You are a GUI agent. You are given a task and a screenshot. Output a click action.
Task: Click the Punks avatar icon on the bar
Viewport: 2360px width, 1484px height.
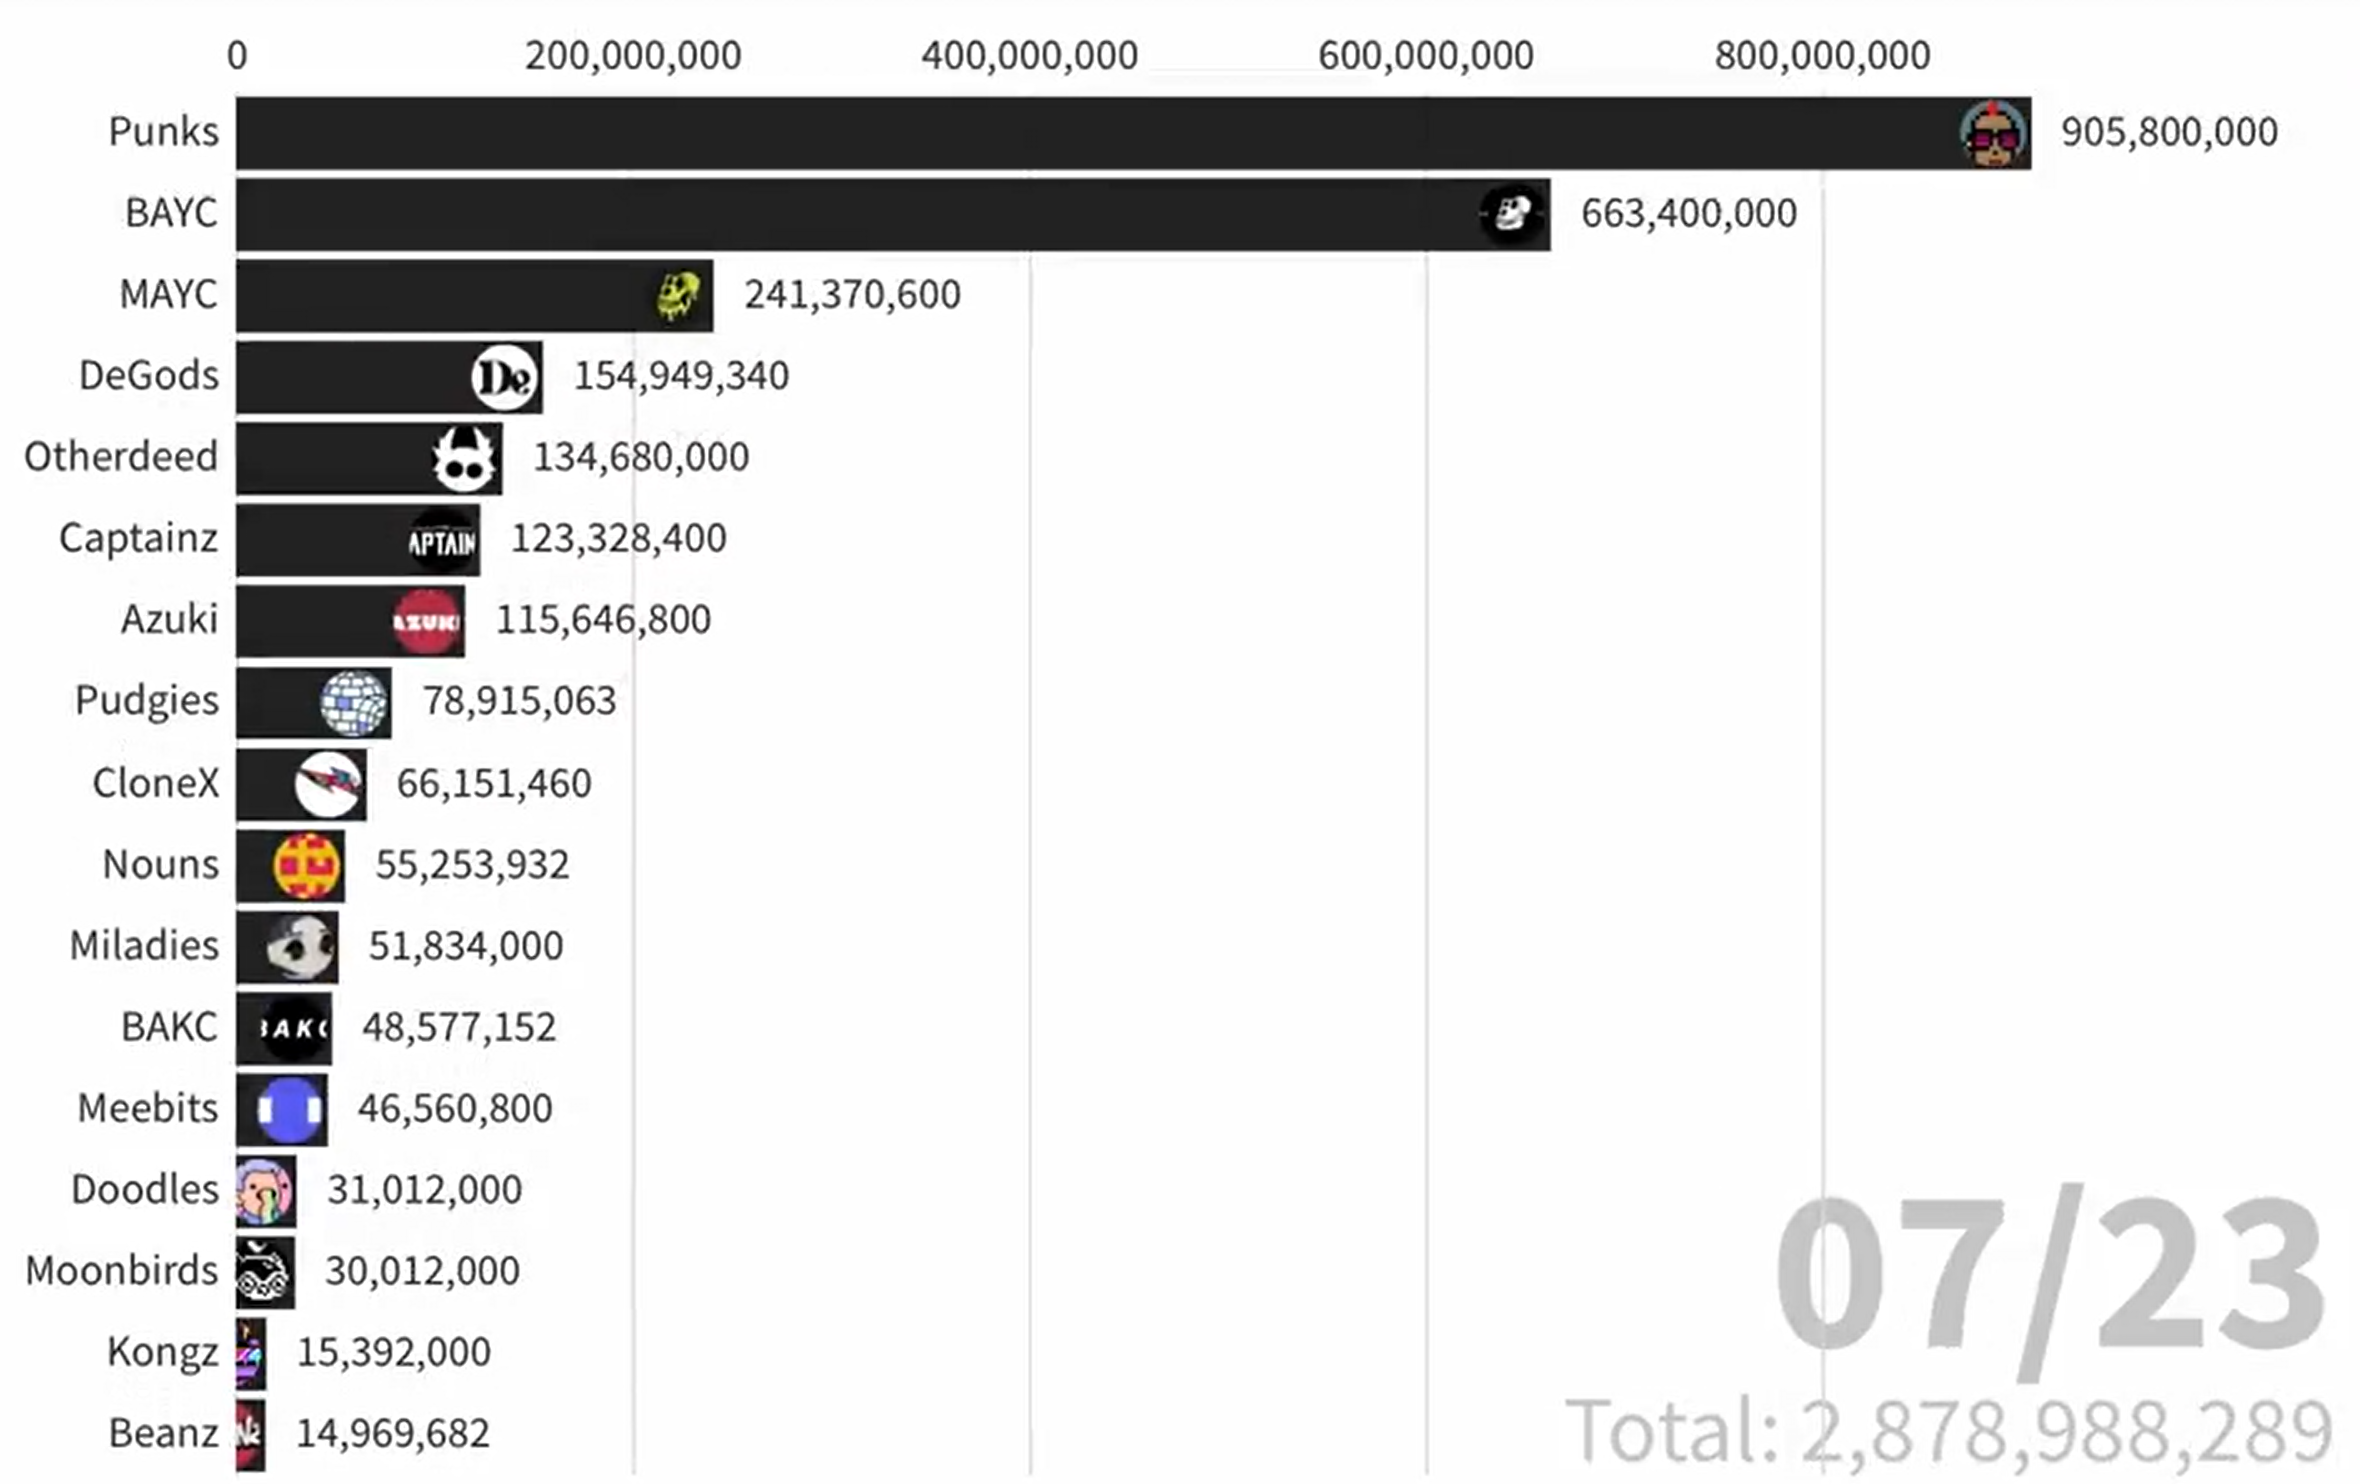tap(1993, 134)
